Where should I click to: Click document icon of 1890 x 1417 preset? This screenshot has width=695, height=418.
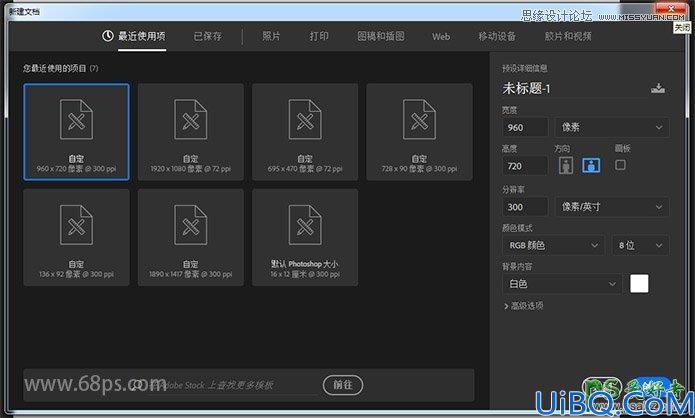(x=191, y=225)
